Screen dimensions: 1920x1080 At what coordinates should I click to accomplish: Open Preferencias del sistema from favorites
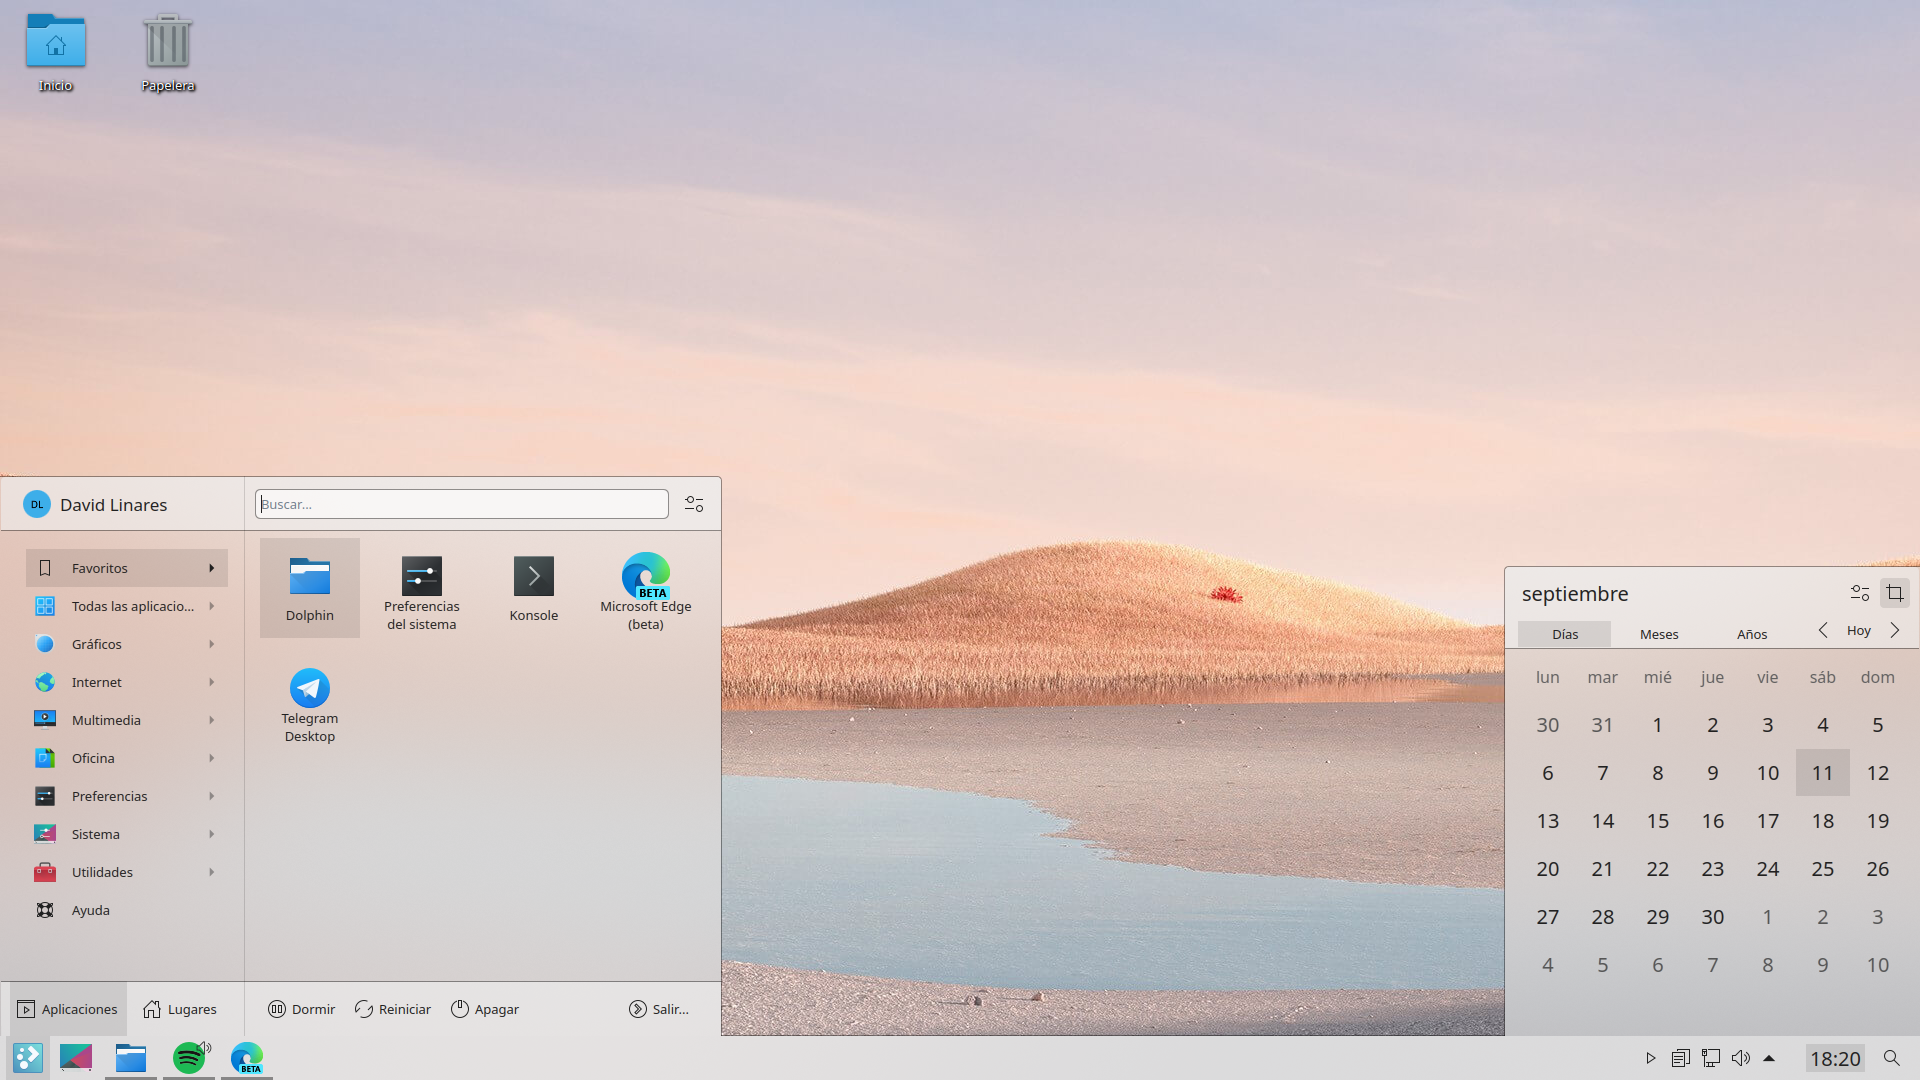click(422, 592)
